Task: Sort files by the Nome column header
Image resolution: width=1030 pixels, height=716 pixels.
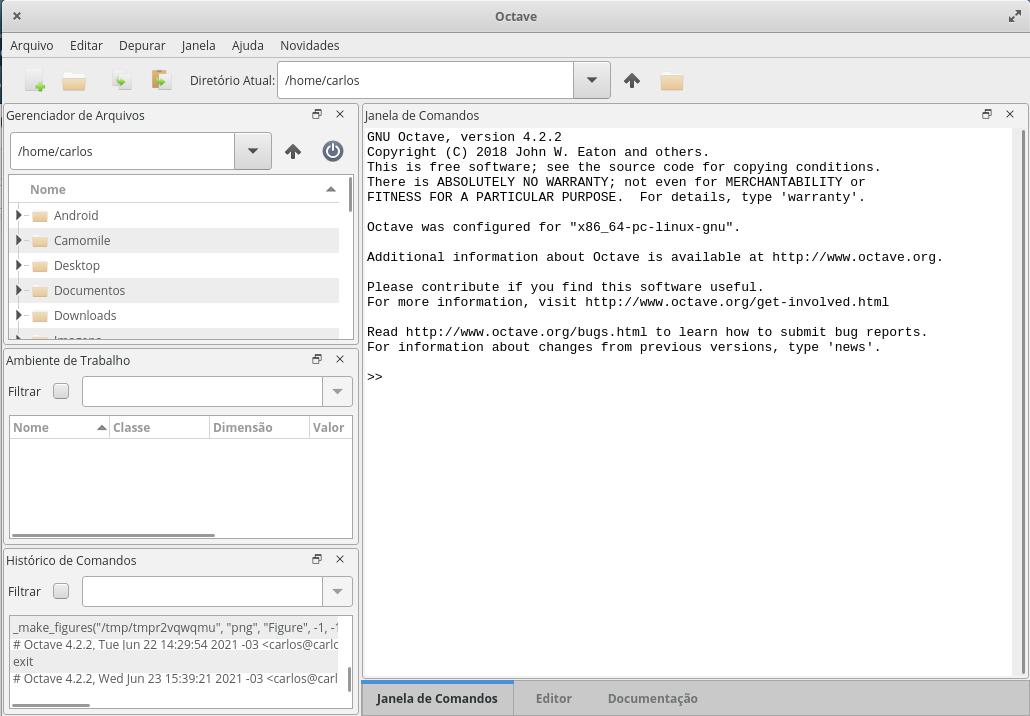Action: click(175, 189)
